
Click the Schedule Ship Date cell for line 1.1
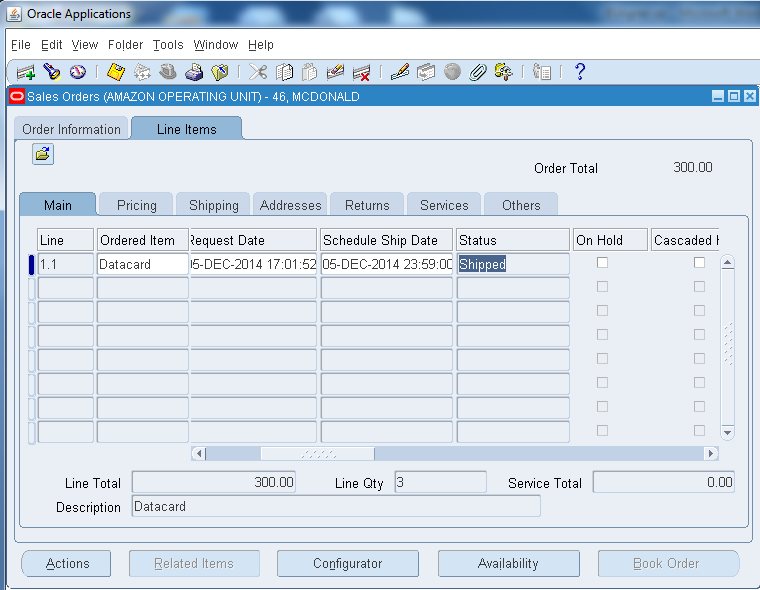(386, 264)
